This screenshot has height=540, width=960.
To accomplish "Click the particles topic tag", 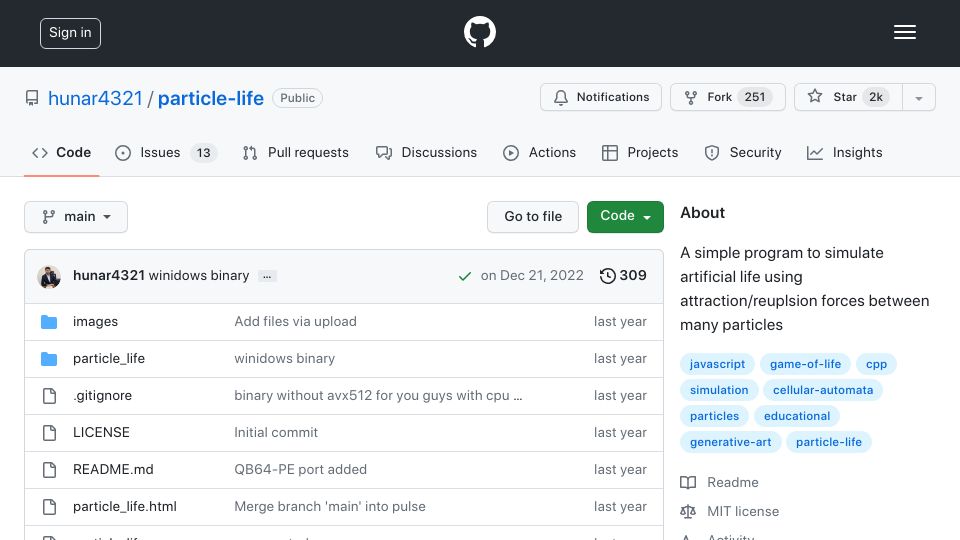I will [x=714, y=416].
